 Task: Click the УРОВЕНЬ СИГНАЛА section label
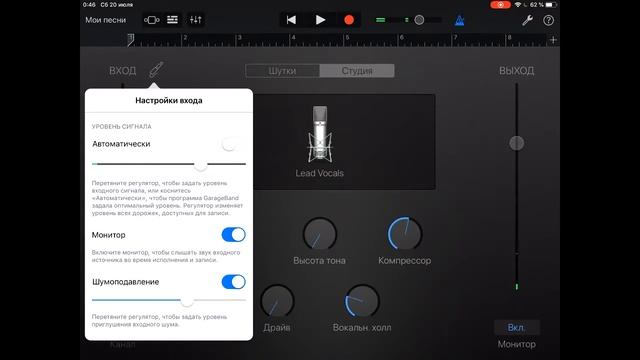122,127
